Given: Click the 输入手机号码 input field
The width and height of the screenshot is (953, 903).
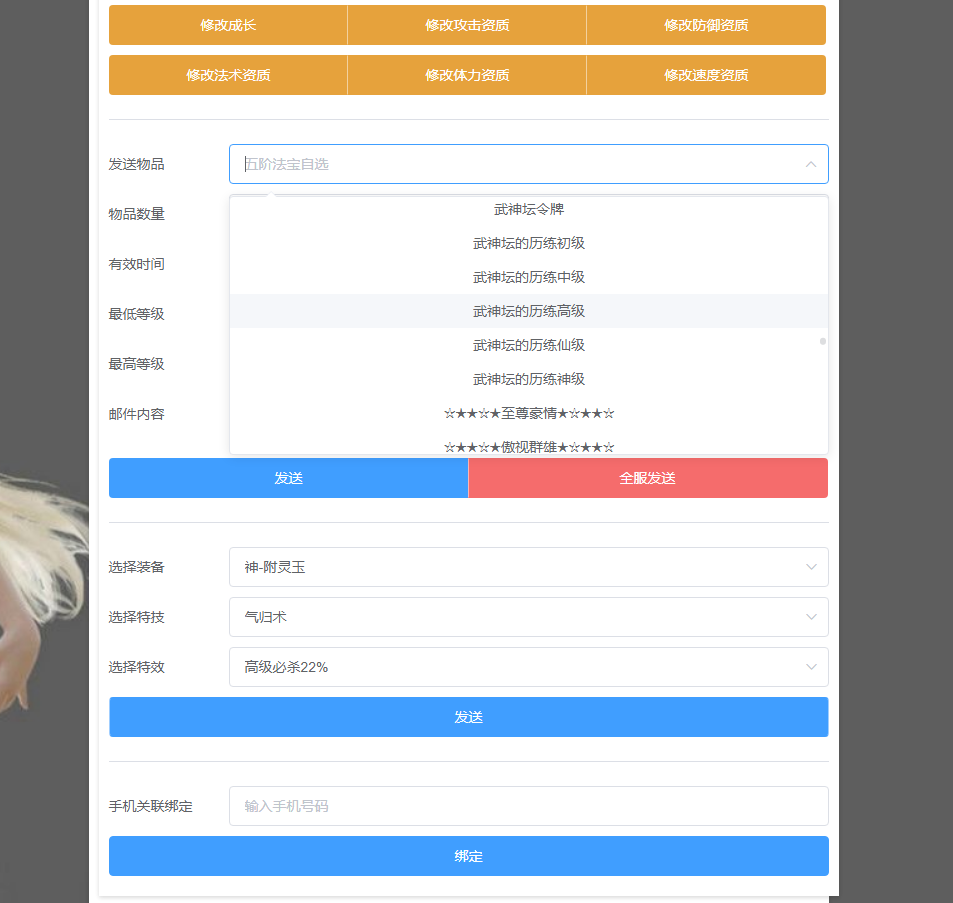Looking at the screenshot, I should pyautogui.click(x=528, y=806).
